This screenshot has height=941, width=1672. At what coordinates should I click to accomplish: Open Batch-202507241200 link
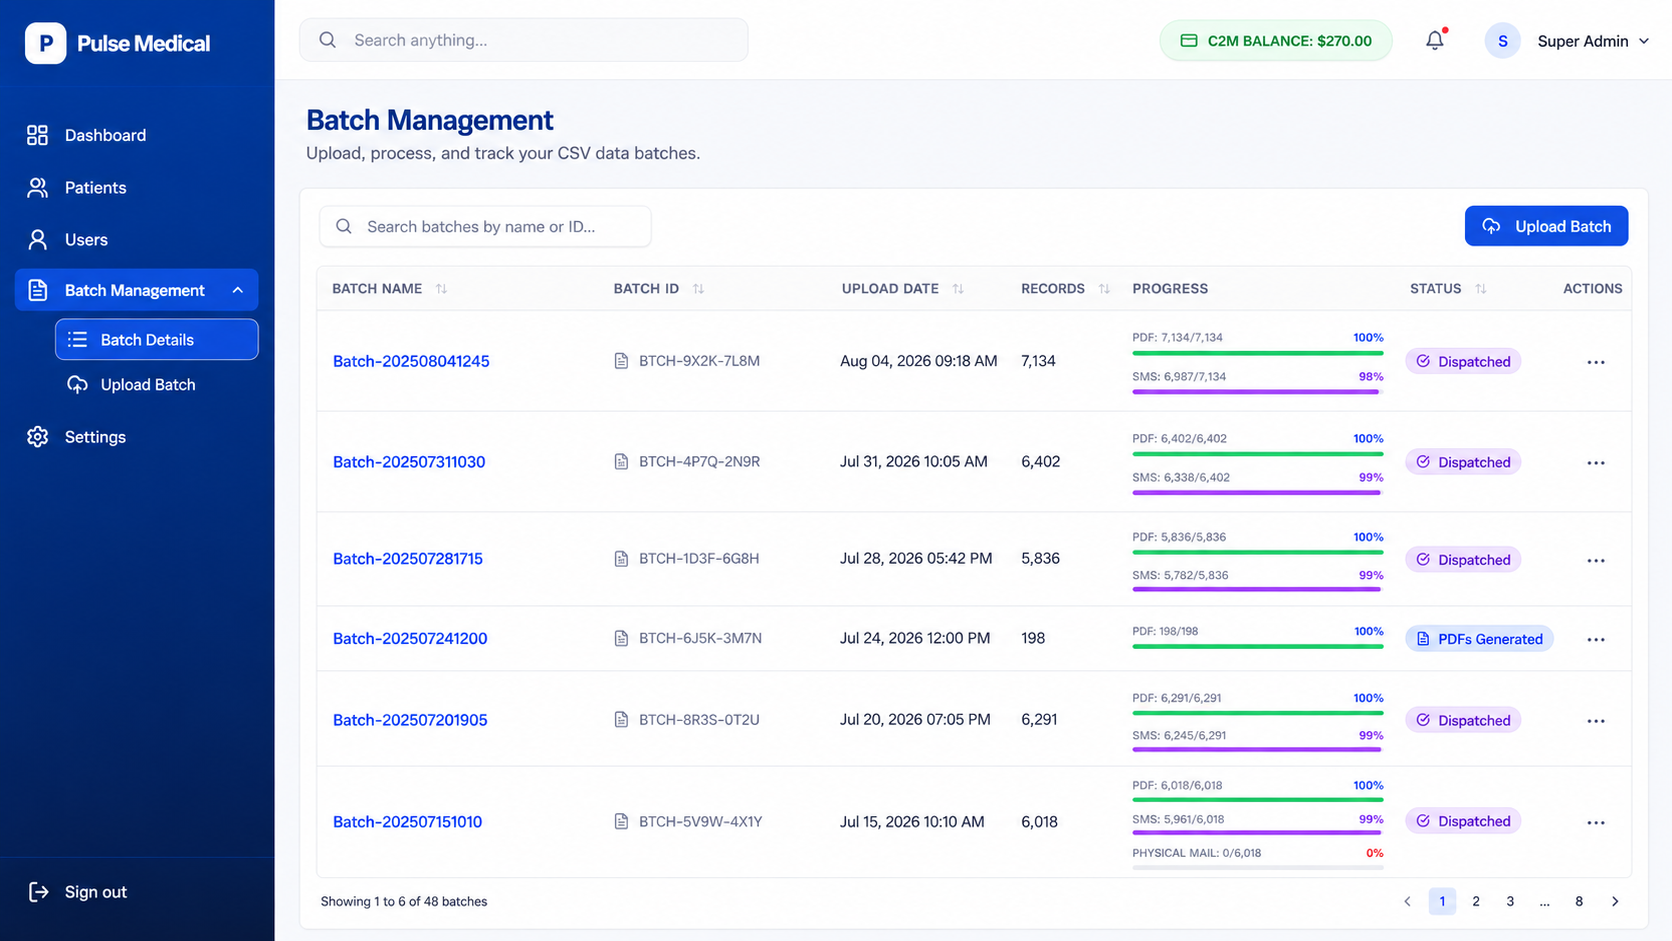tap(410, 639)
